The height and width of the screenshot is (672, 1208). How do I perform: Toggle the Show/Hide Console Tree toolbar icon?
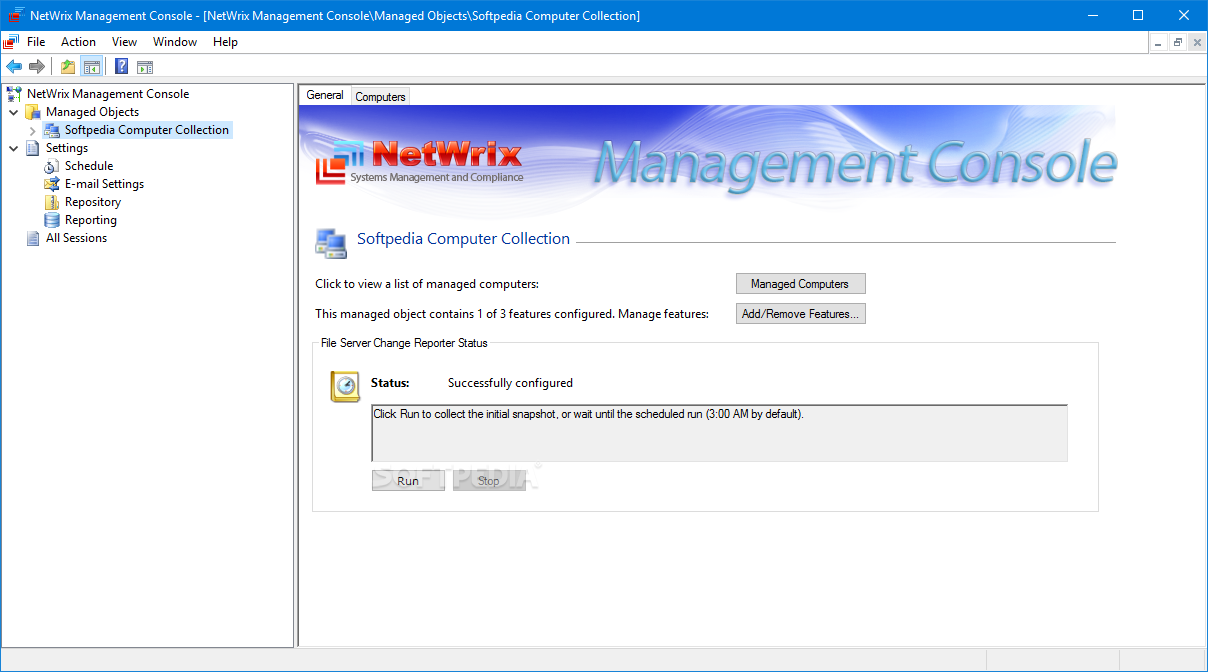tap(92, 67)
